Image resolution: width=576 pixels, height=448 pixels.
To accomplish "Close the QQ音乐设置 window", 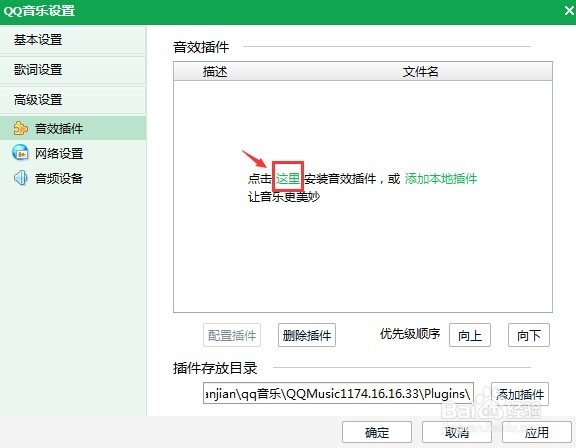I will point(569,11).
